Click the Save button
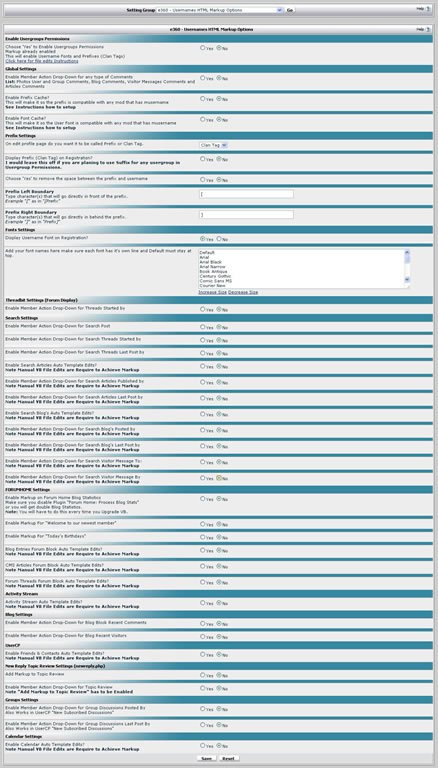This screenshot has height=768, width=438. [x=207, y=758]
